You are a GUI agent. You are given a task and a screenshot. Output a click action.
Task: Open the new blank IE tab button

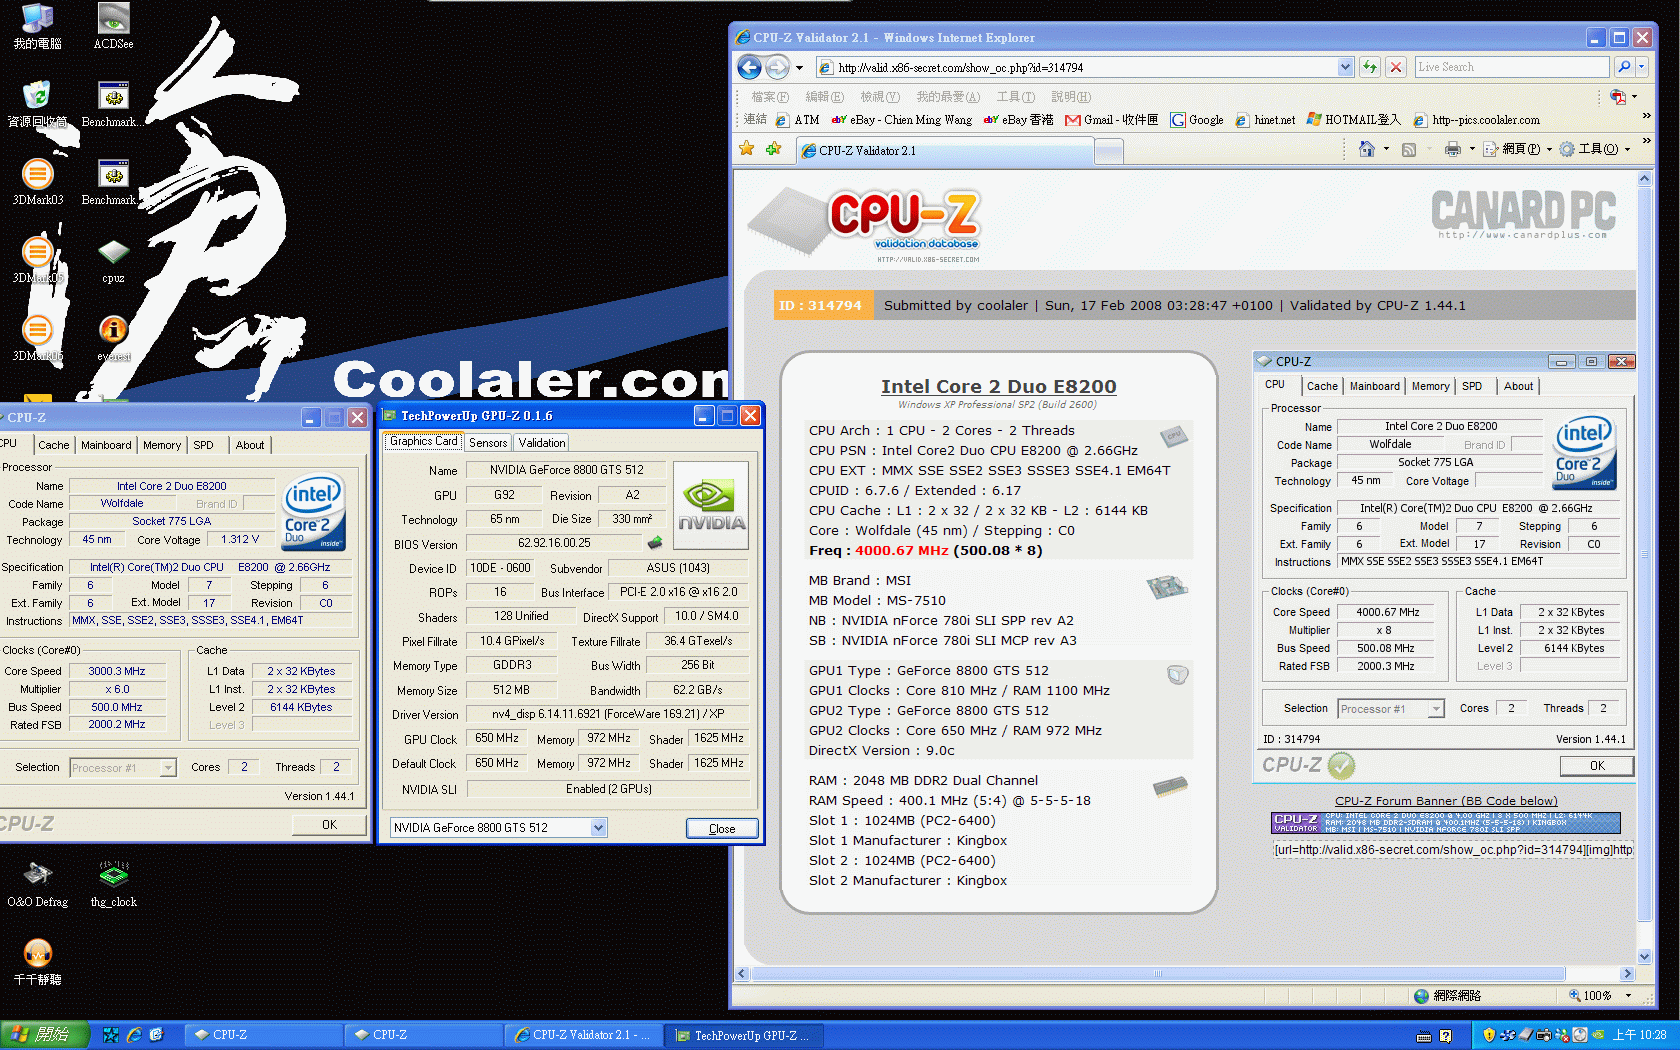[1109, 151]
